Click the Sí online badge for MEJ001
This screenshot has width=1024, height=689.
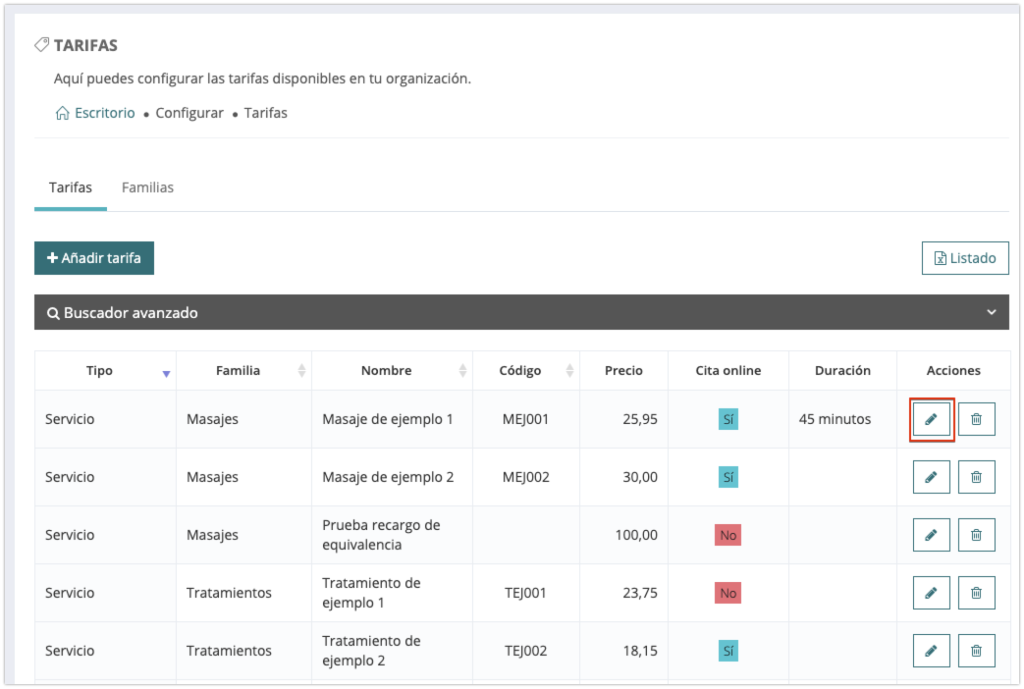(x=728, y=419)
